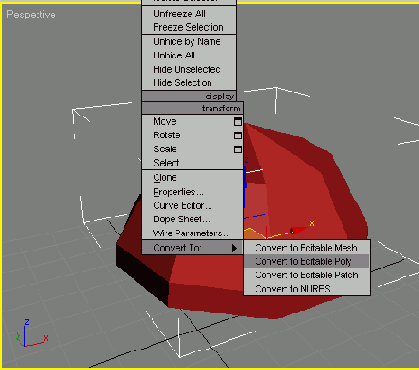Image resolution: width=419 pixels, height=370 pixels.
Task: Open Move transform settings box icon
Action: click(x=238, y=122)
